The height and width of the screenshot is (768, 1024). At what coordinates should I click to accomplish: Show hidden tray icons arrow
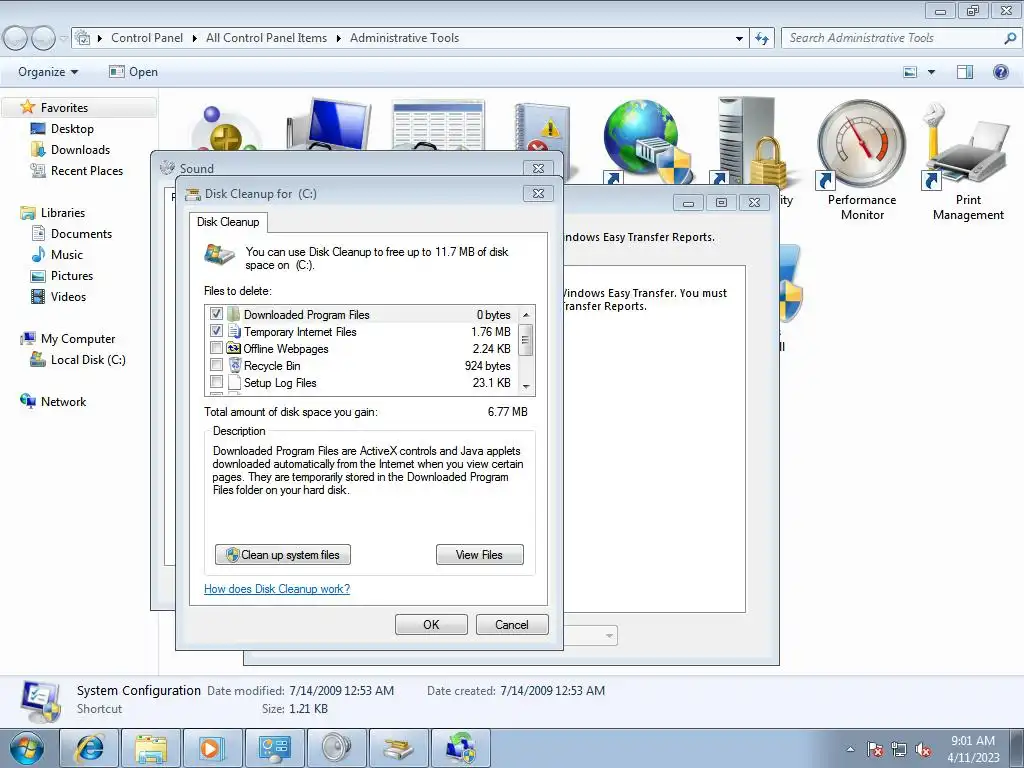(850, 749)
